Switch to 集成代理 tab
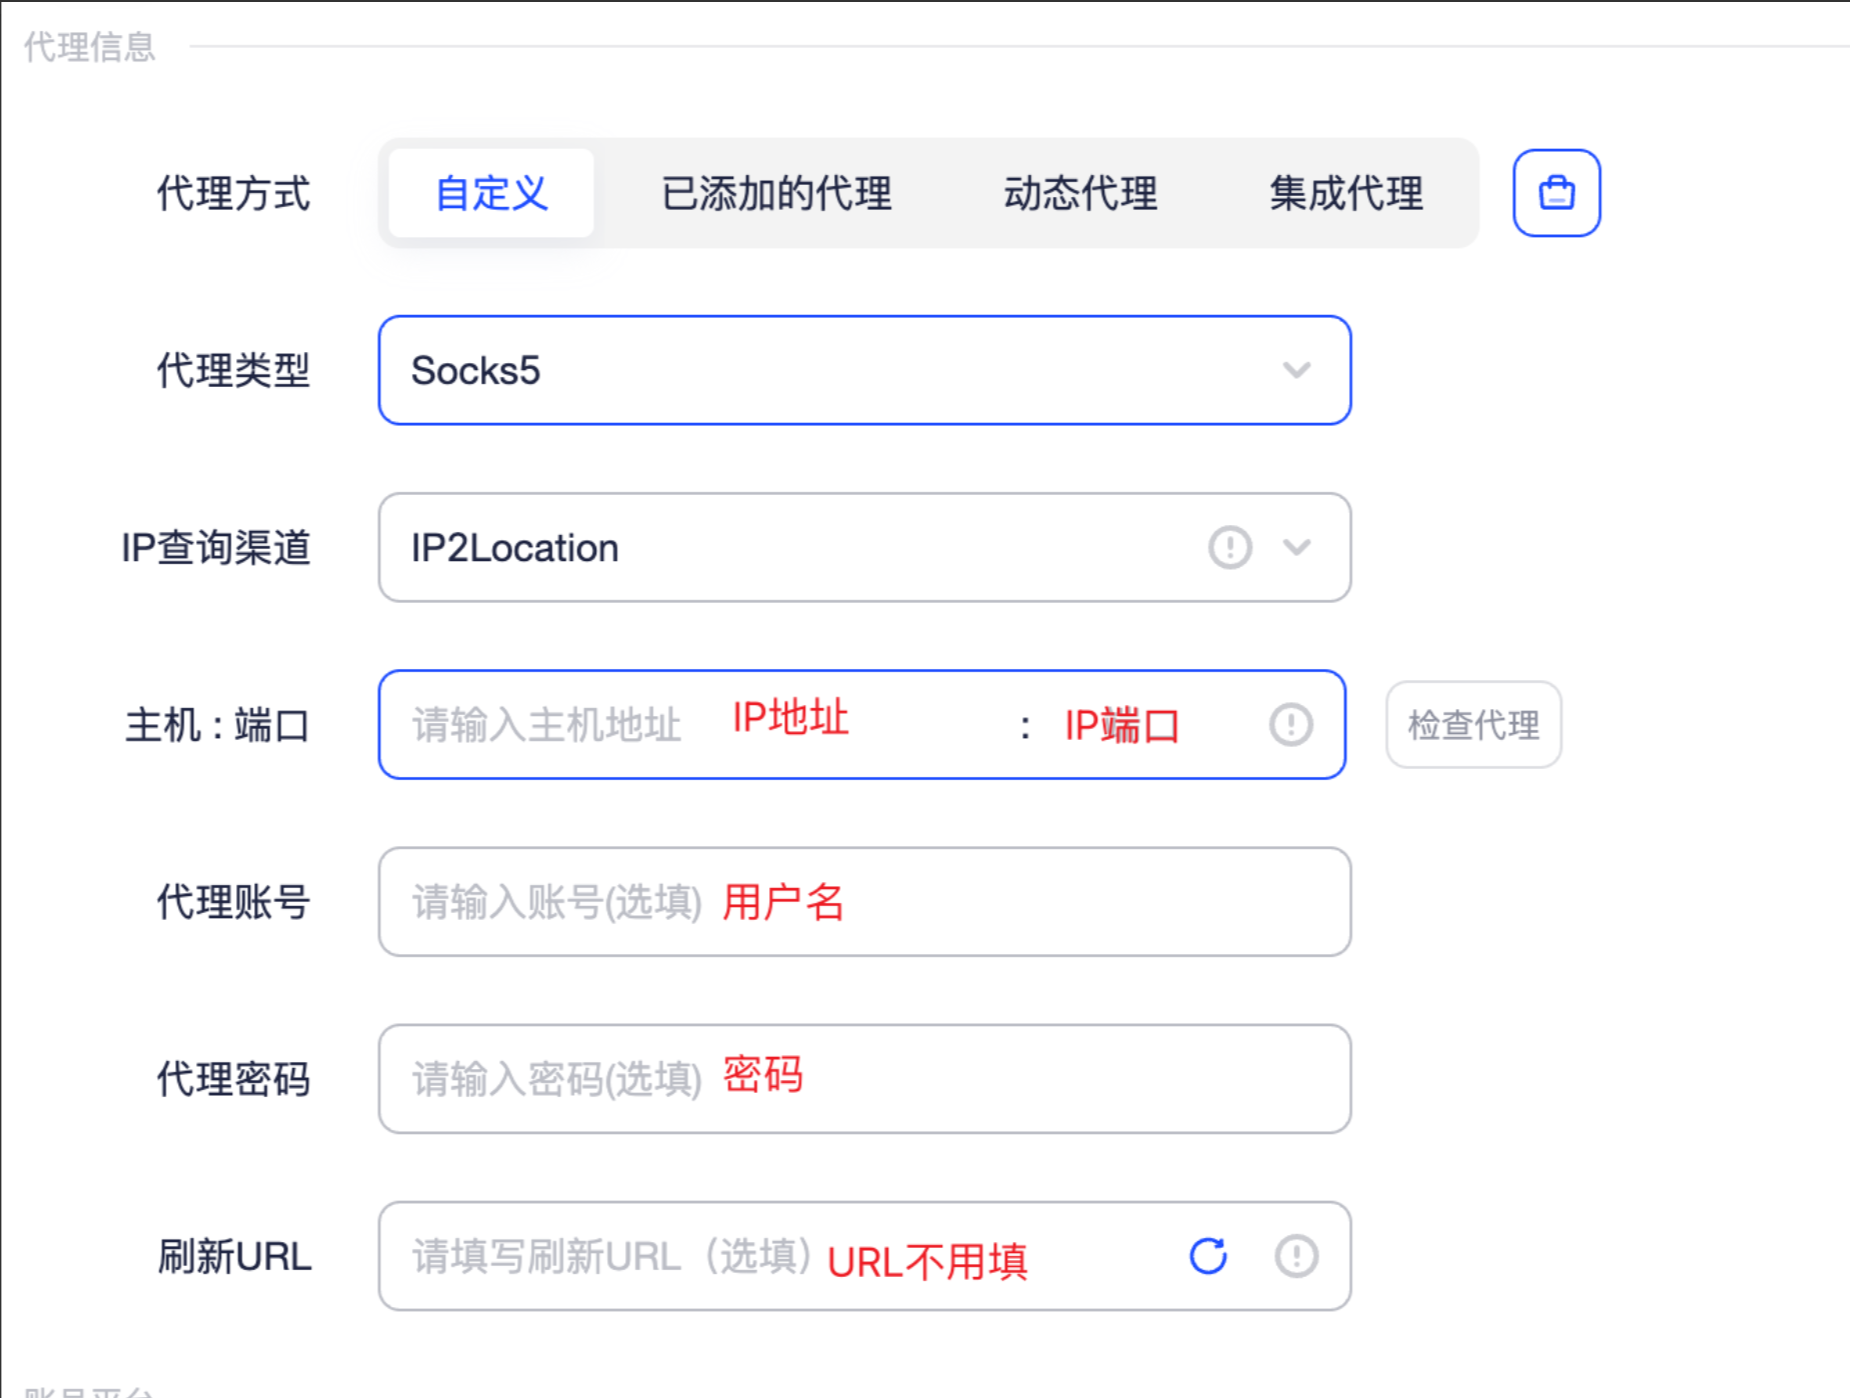Viewport: 1850px width, 1398px height. pyautogui.click(x=1346, y=193)
